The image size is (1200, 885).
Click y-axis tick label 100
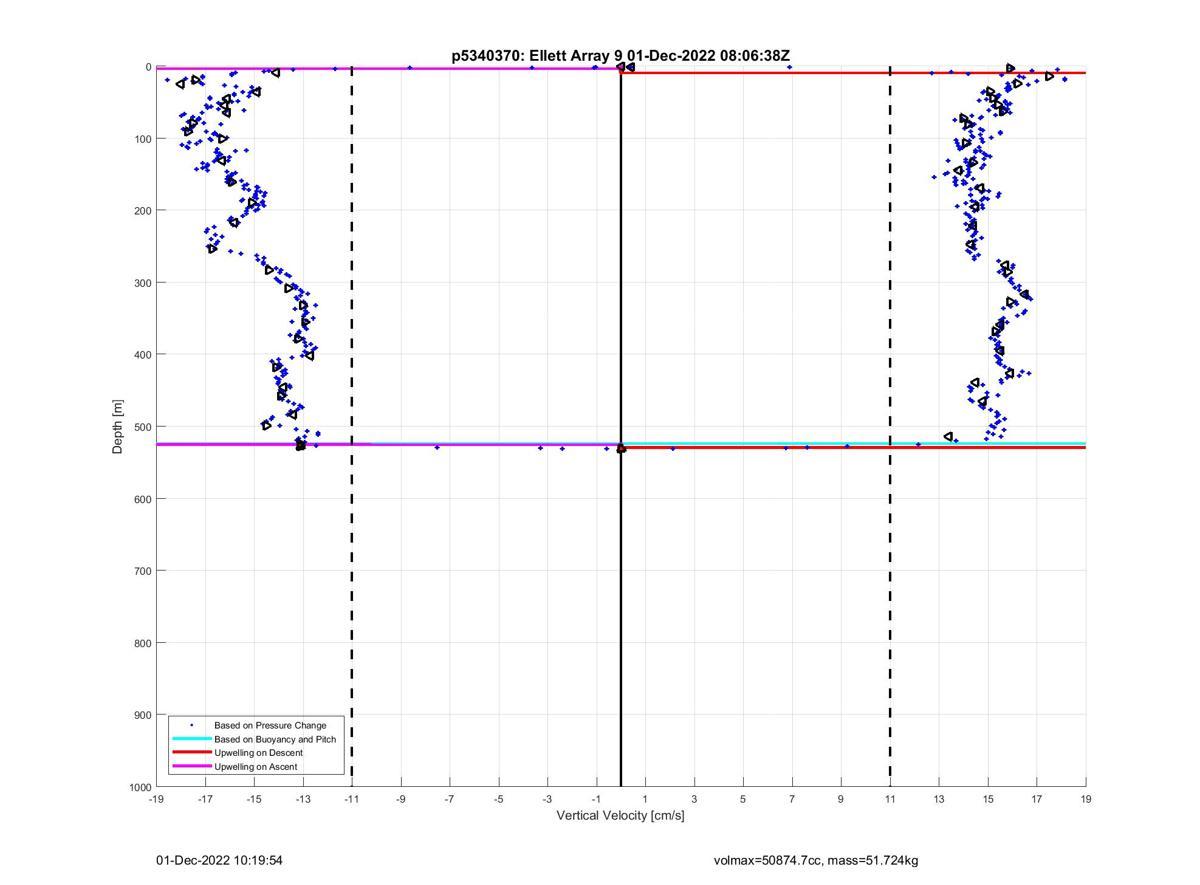pos(142,139)
